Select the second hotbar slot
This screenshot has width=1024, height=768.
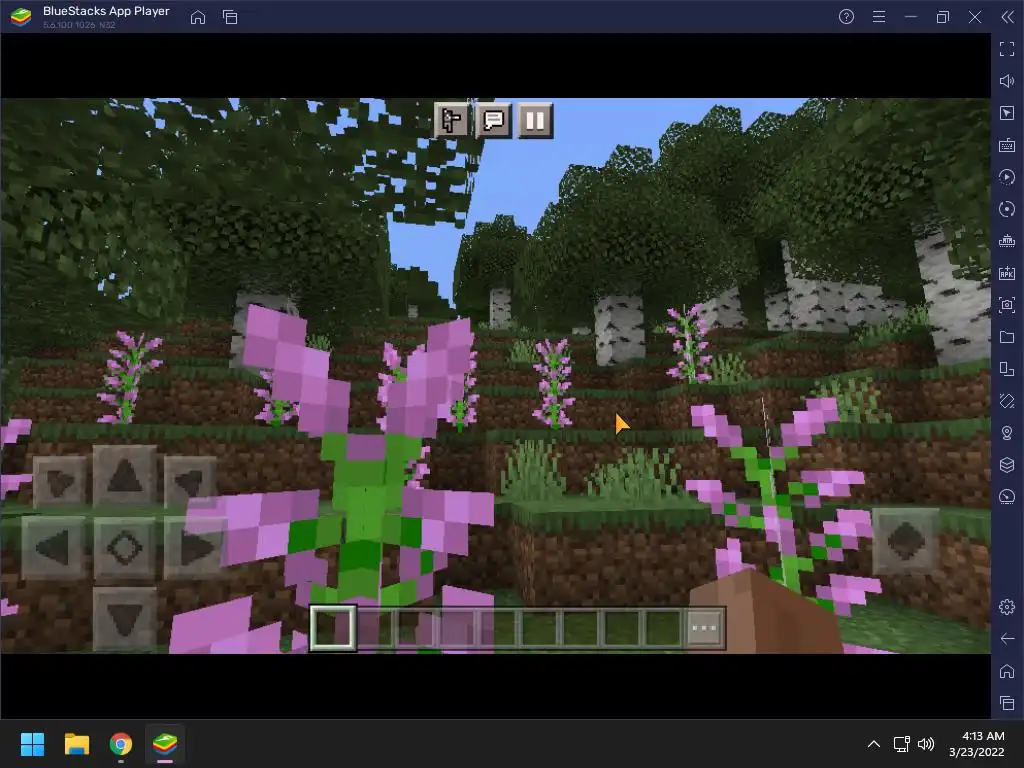374,628
